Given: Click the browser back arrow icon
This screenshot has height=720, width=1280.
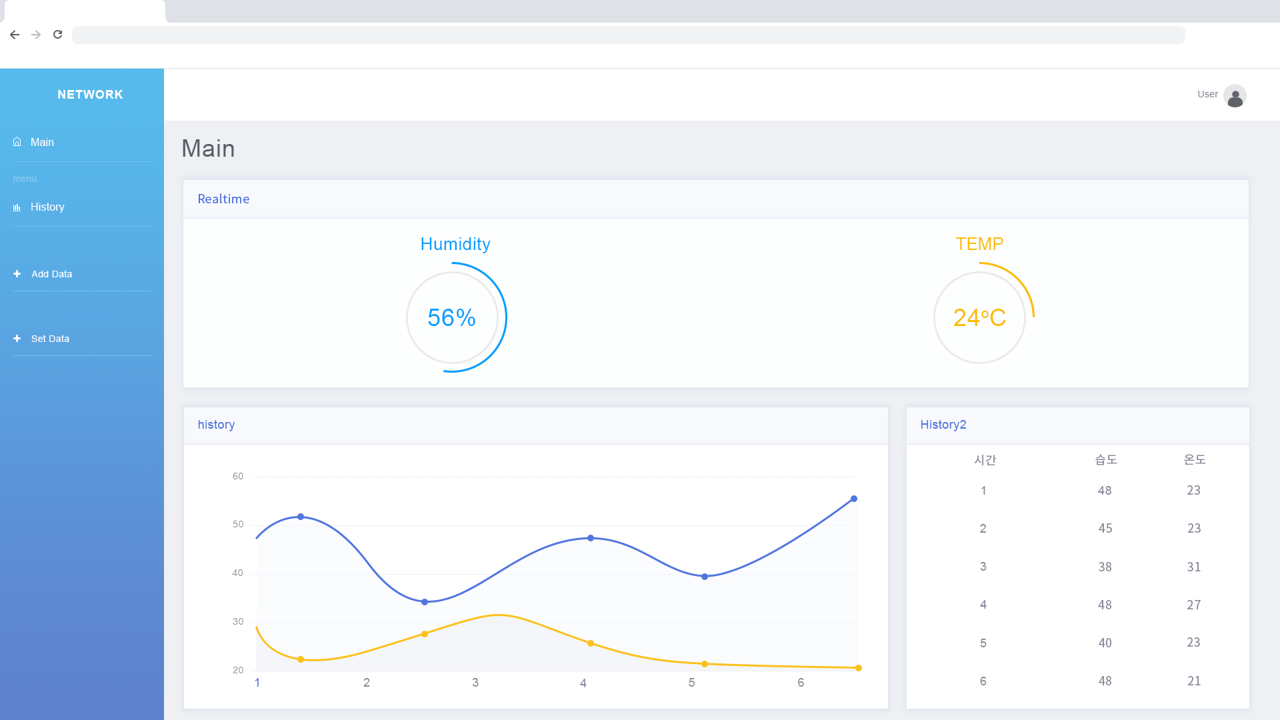Looking at the screenshot, I should click(14, 34).
